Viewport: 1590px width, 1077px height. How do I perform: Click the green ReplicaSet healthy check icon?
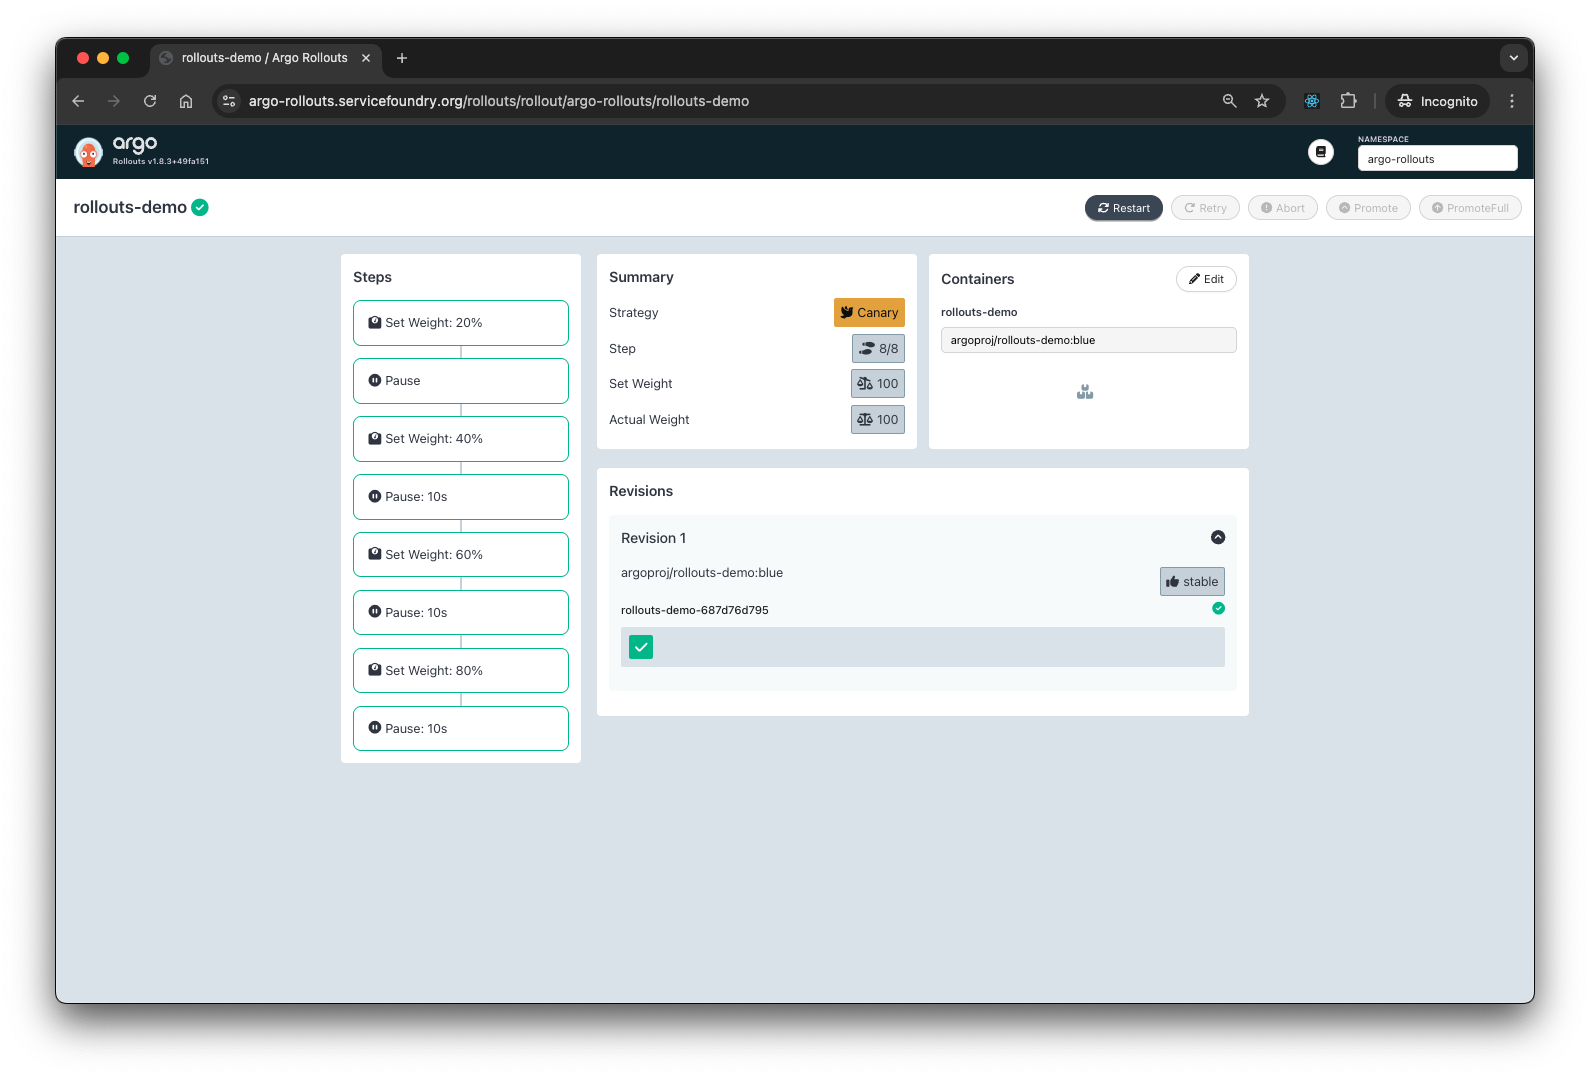pyautogui.click(x=1218, y=608)
